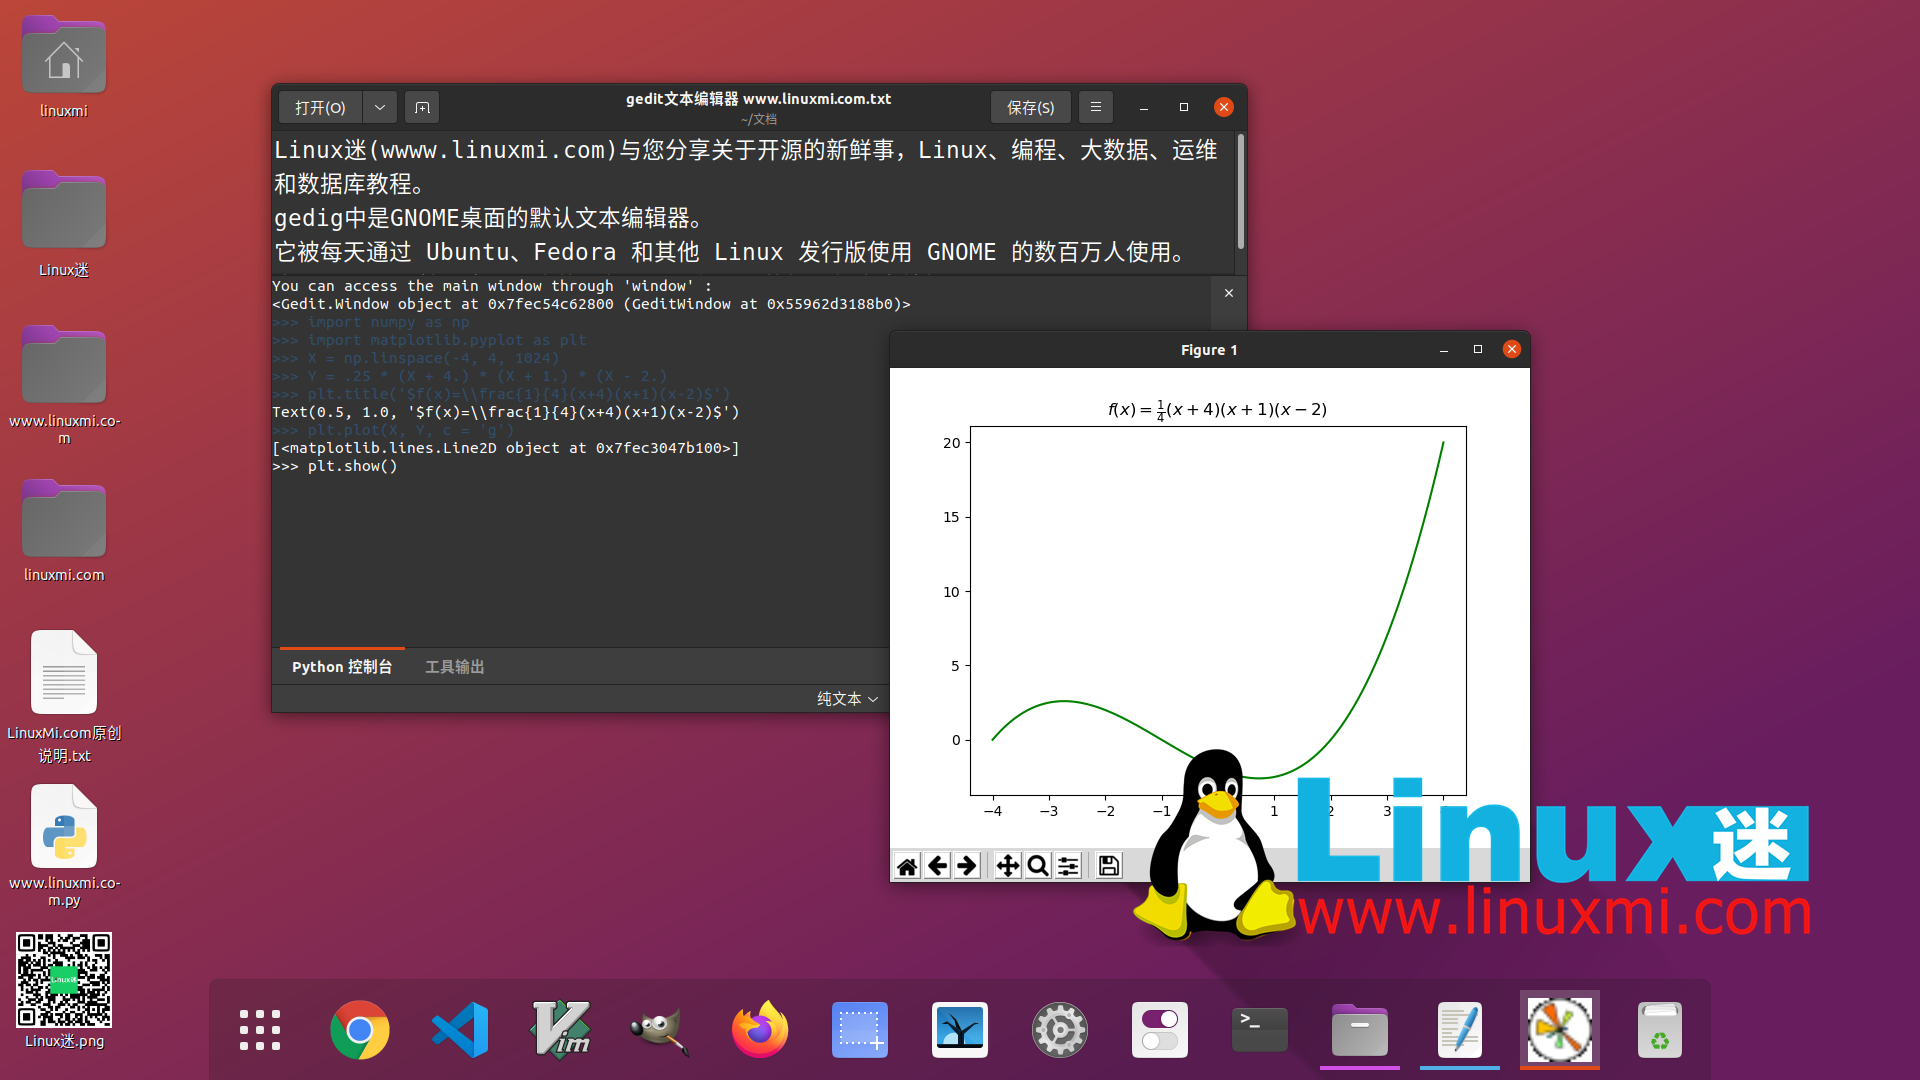Open gedit hamburger menu
Viewport: 1920px width, 1080px height.
pyautogui.click(x=1096, y=107)
